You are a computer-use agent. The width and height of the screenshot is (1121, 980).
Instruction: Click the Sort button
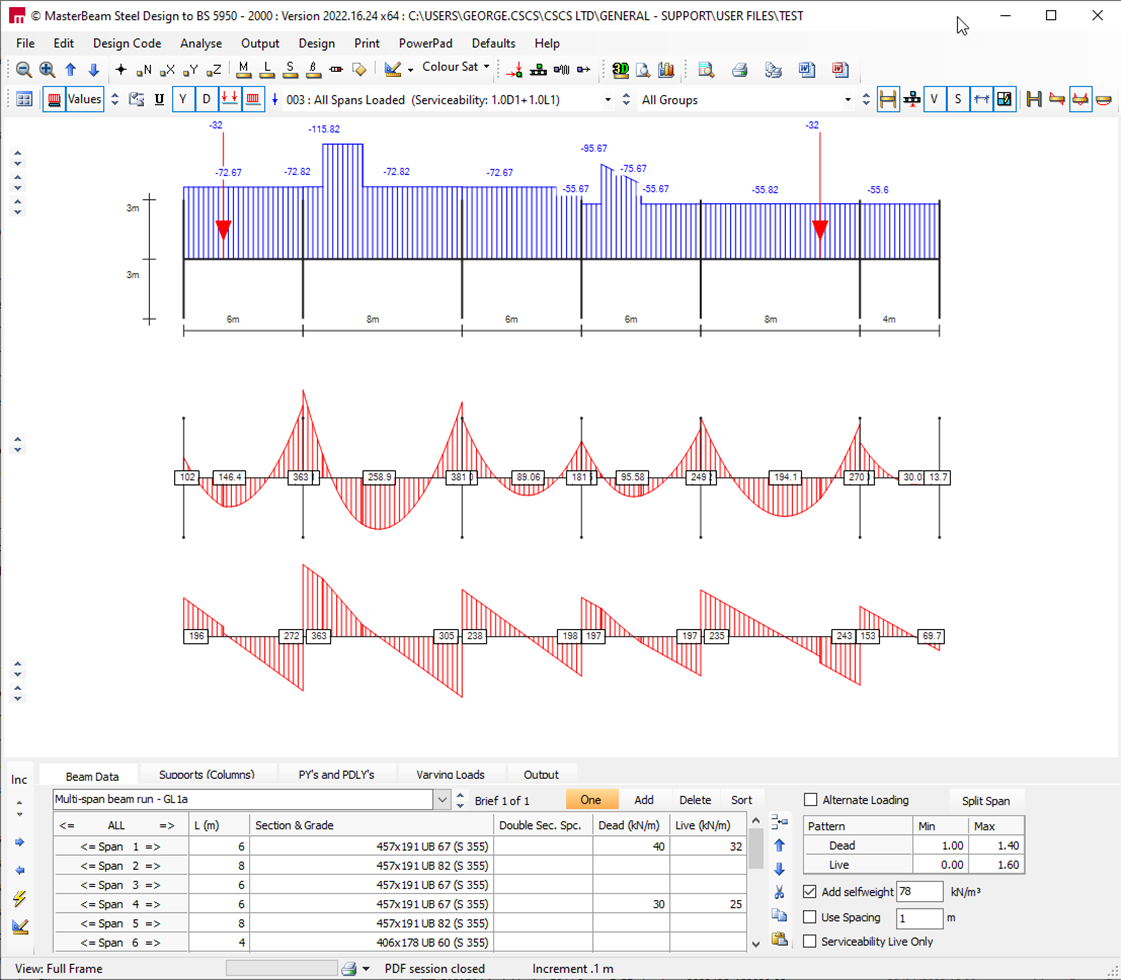pos(741,800)
